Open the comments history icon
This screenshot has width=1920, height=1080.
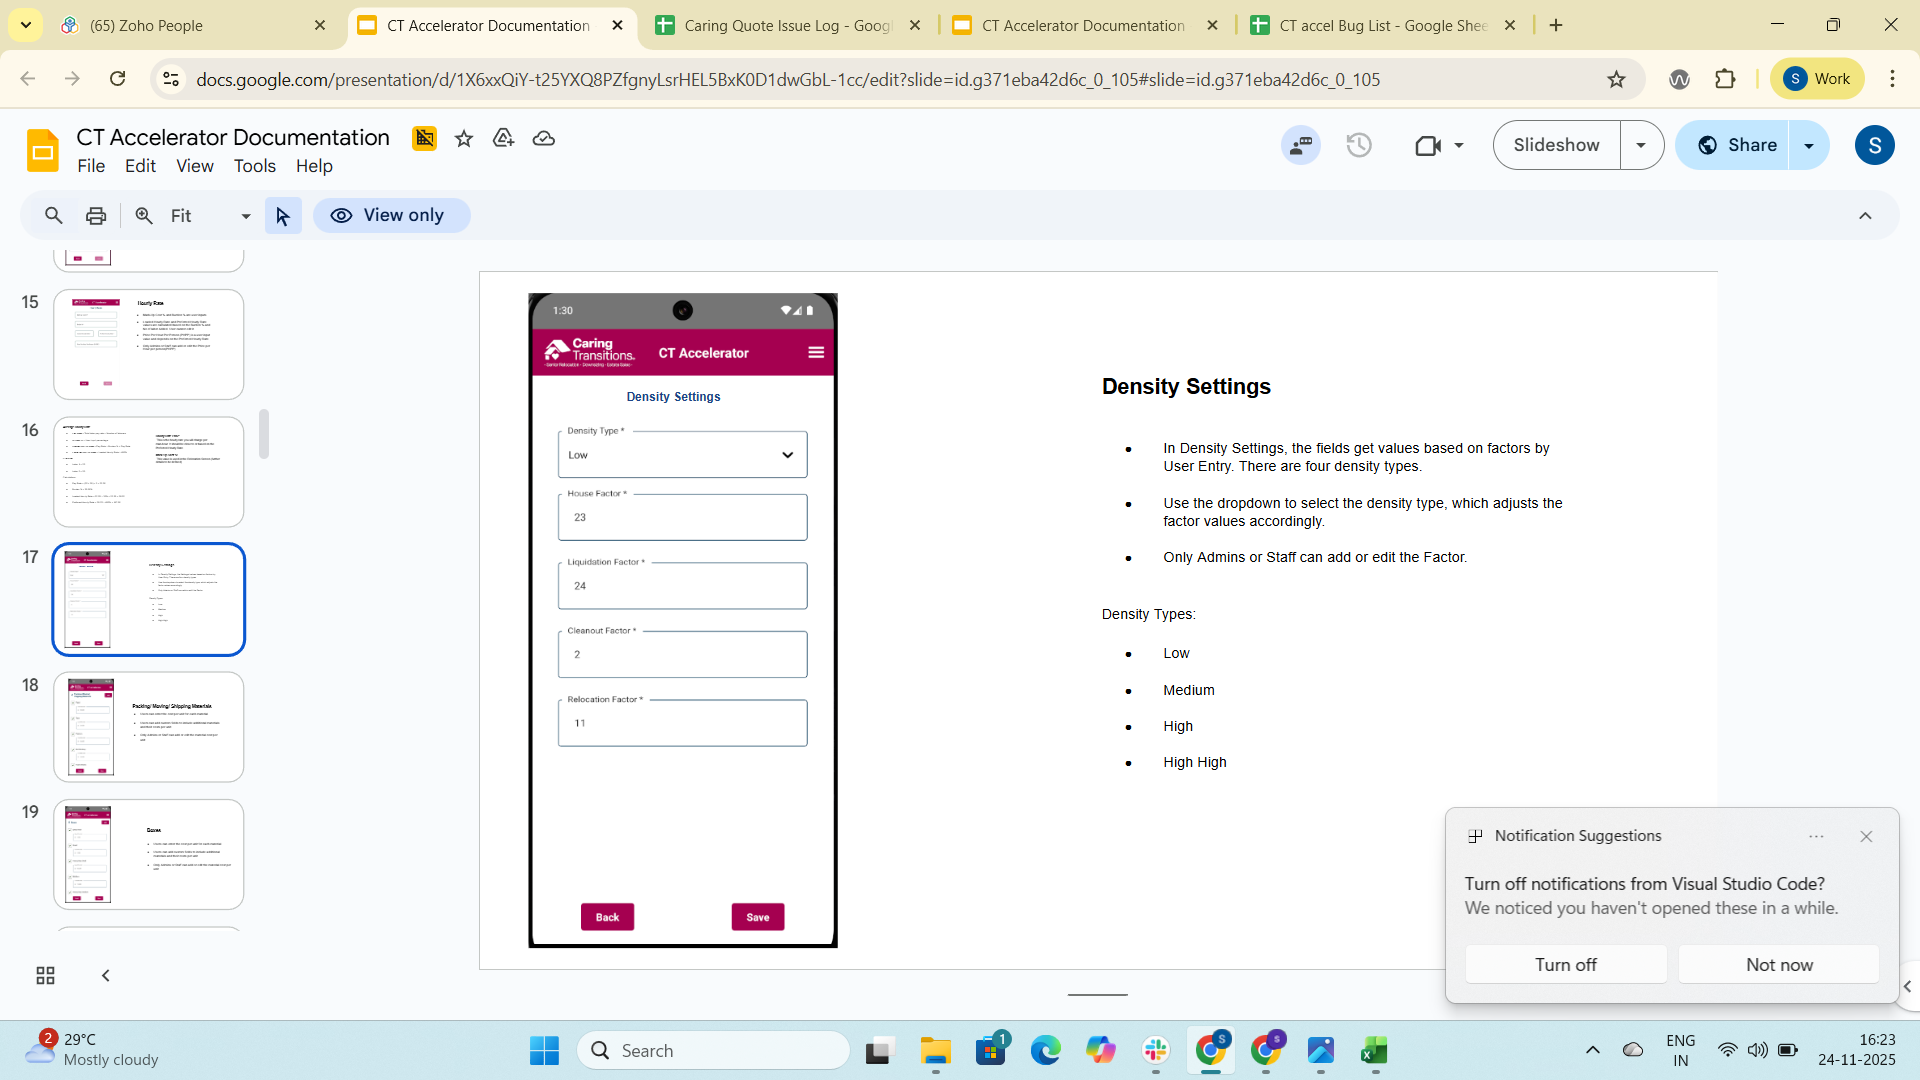tap(1301, 145)
